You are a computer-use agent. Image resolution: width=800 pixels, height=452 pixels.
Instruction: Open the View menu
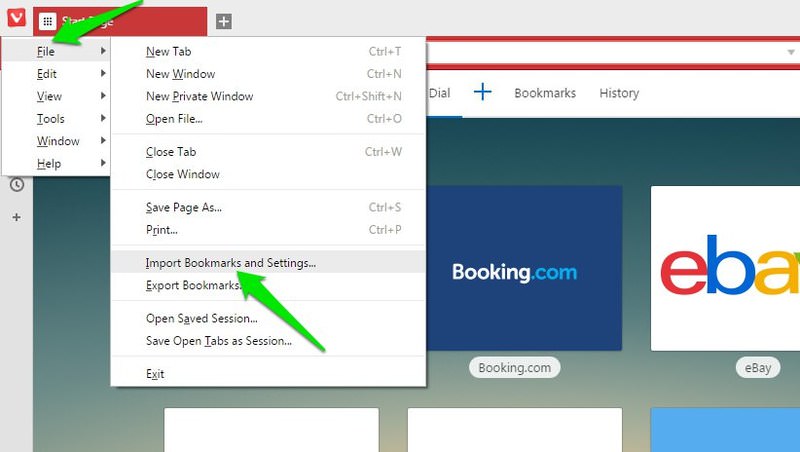pos(57,96)
